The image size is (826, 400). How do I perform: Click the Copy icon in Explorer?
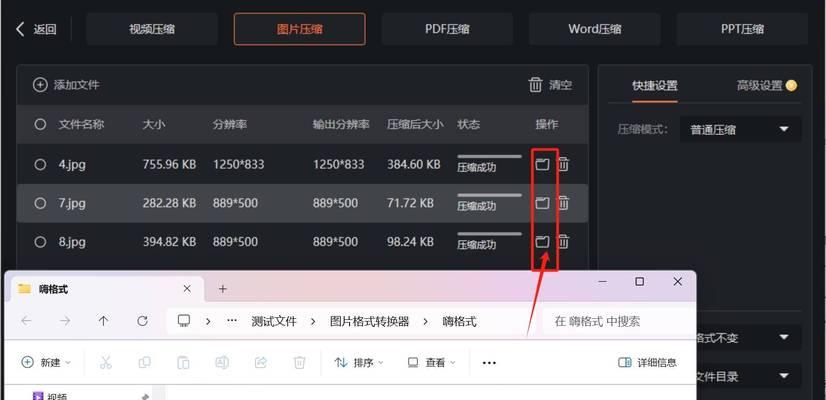[144, 363]
